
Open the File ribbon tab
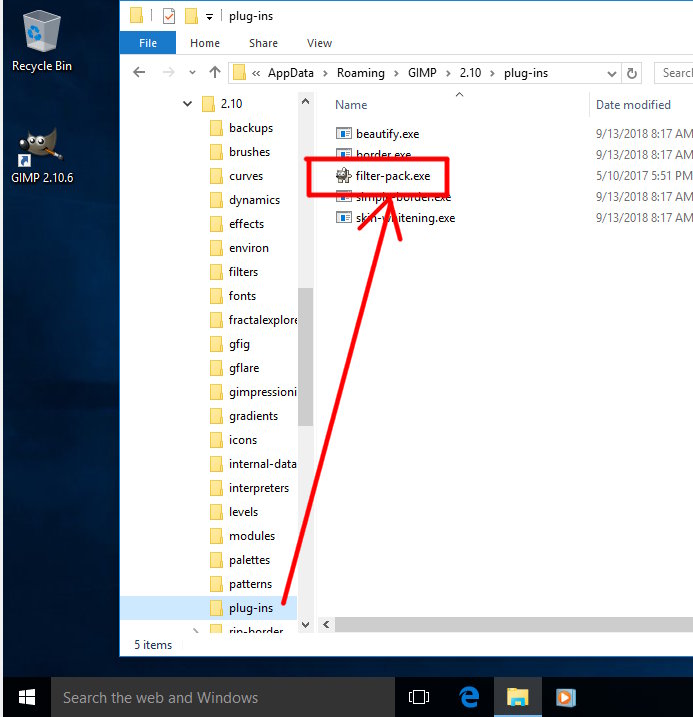148,43
